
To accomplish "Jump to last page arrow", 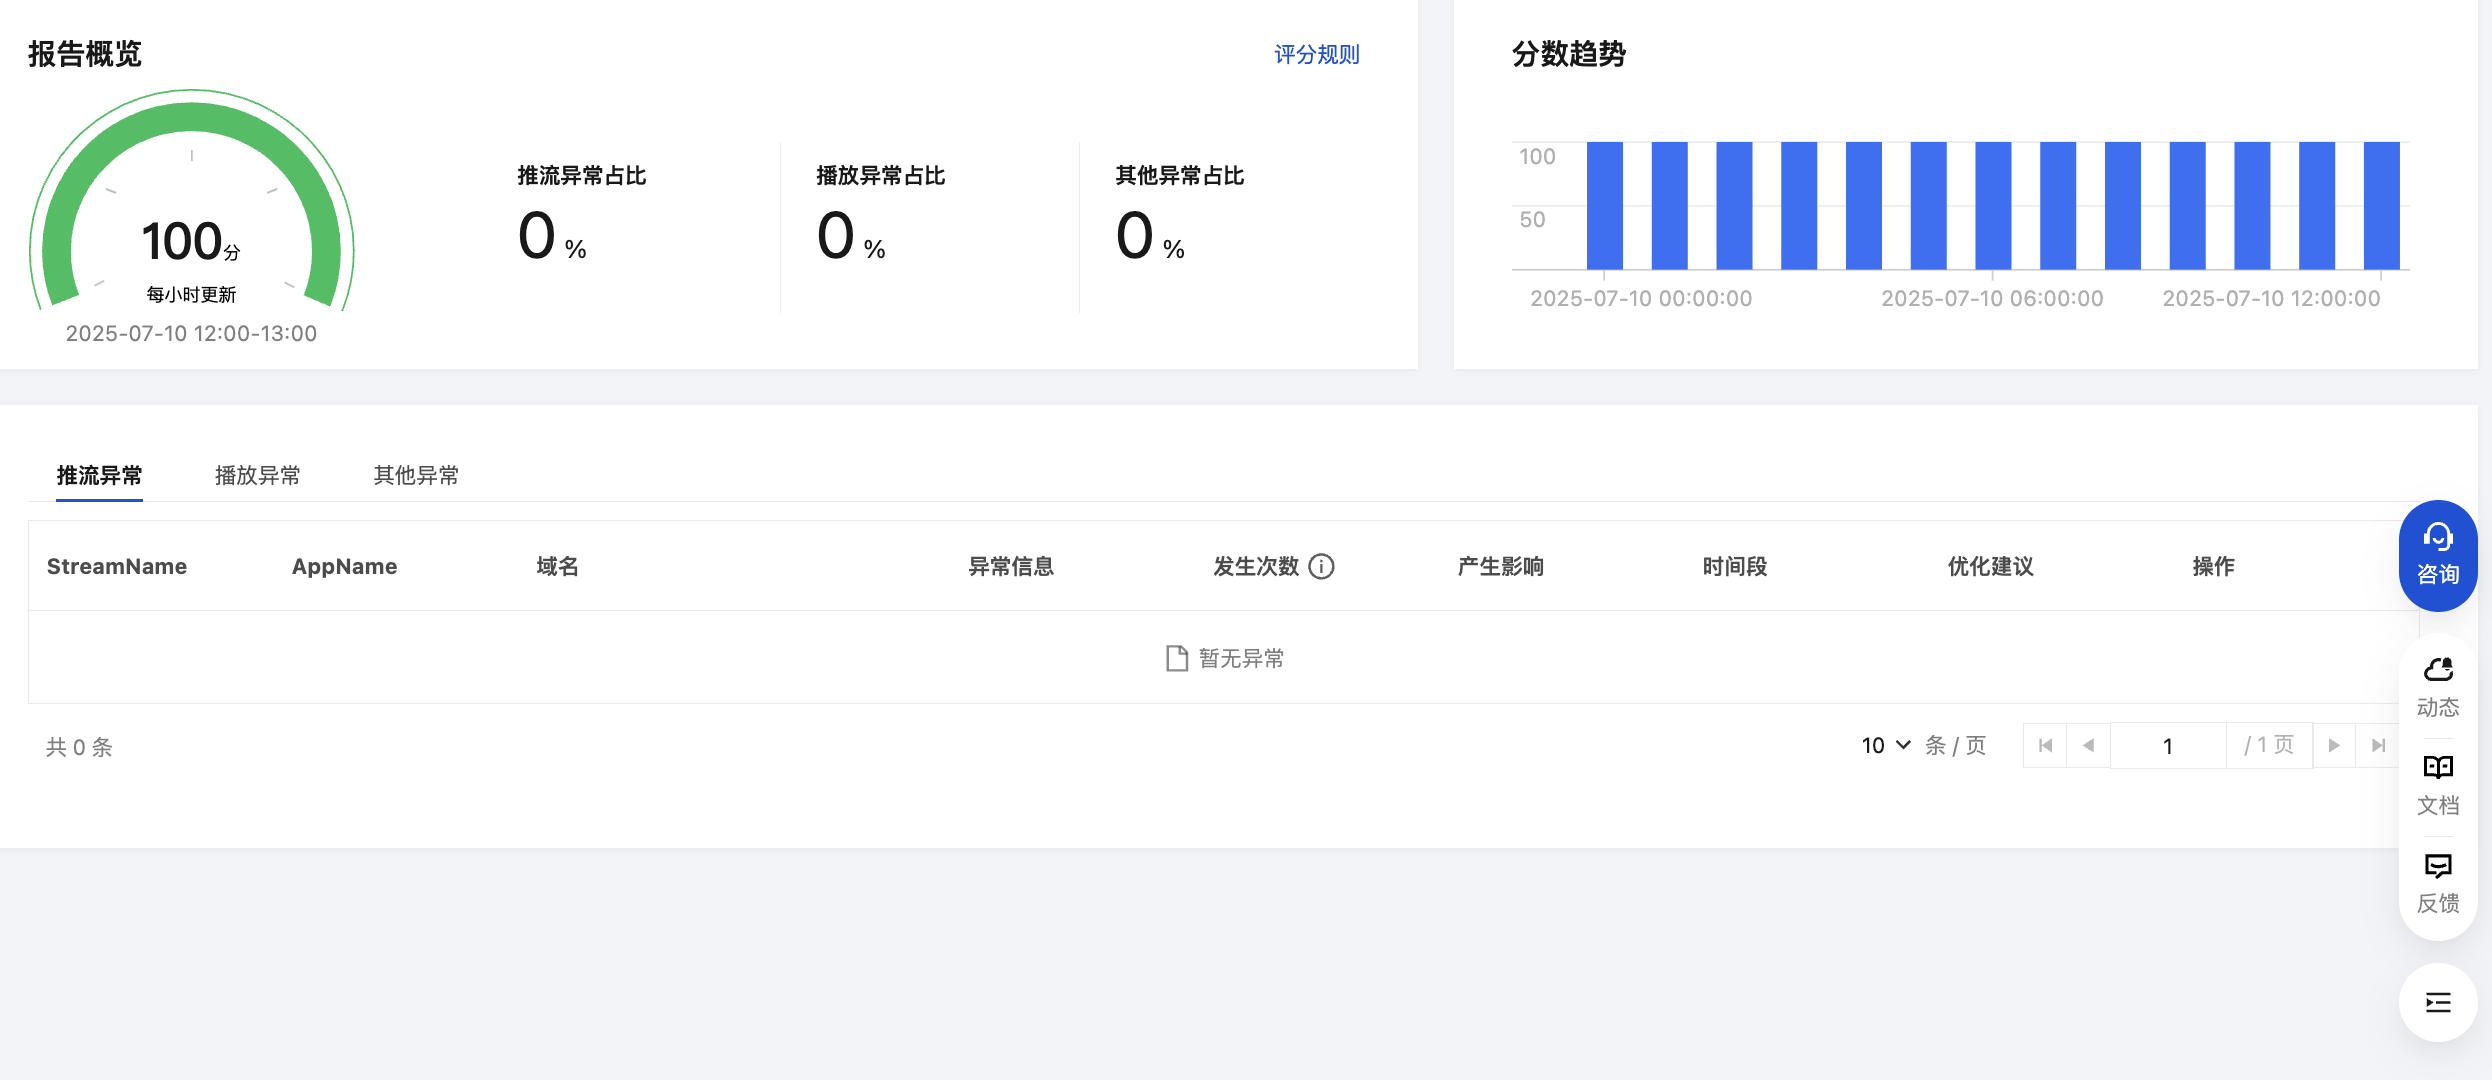I will 2378,746.
